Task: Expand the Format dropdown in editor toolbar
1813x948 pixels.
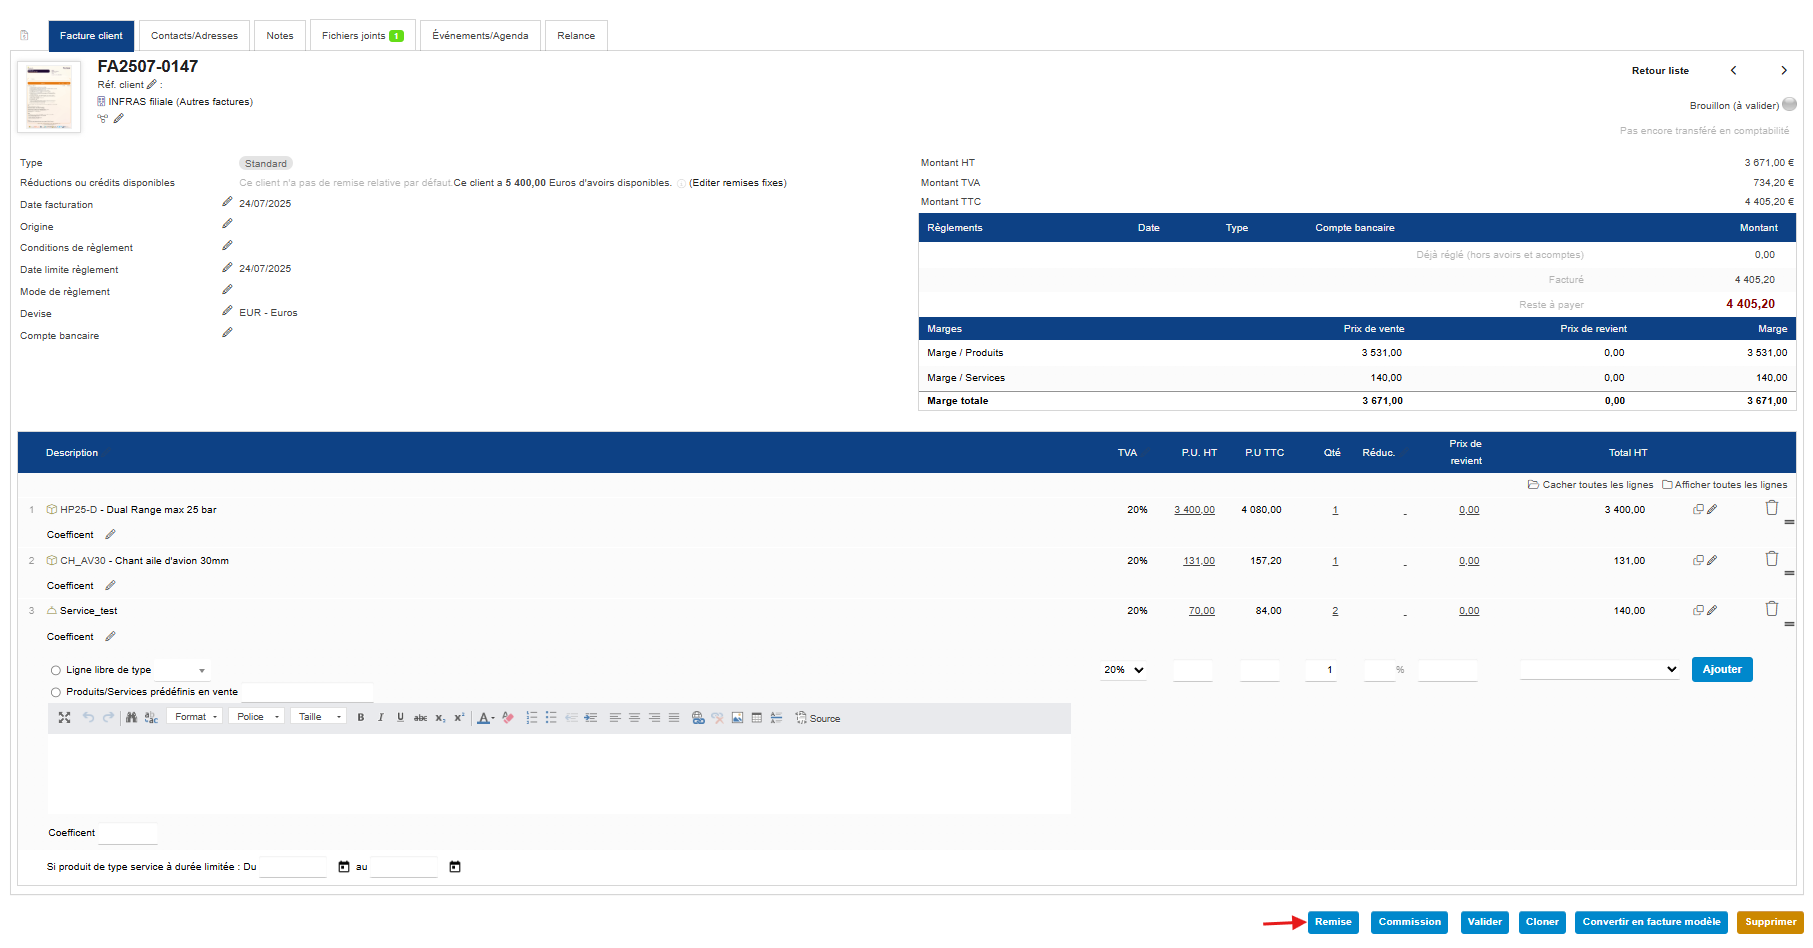Action: pos(195,717)
